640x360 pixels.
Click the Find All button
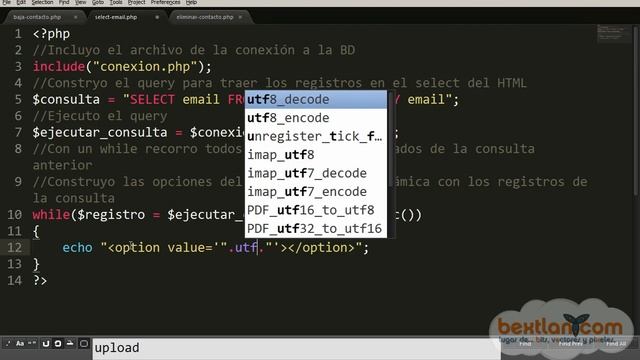(616, 344)
